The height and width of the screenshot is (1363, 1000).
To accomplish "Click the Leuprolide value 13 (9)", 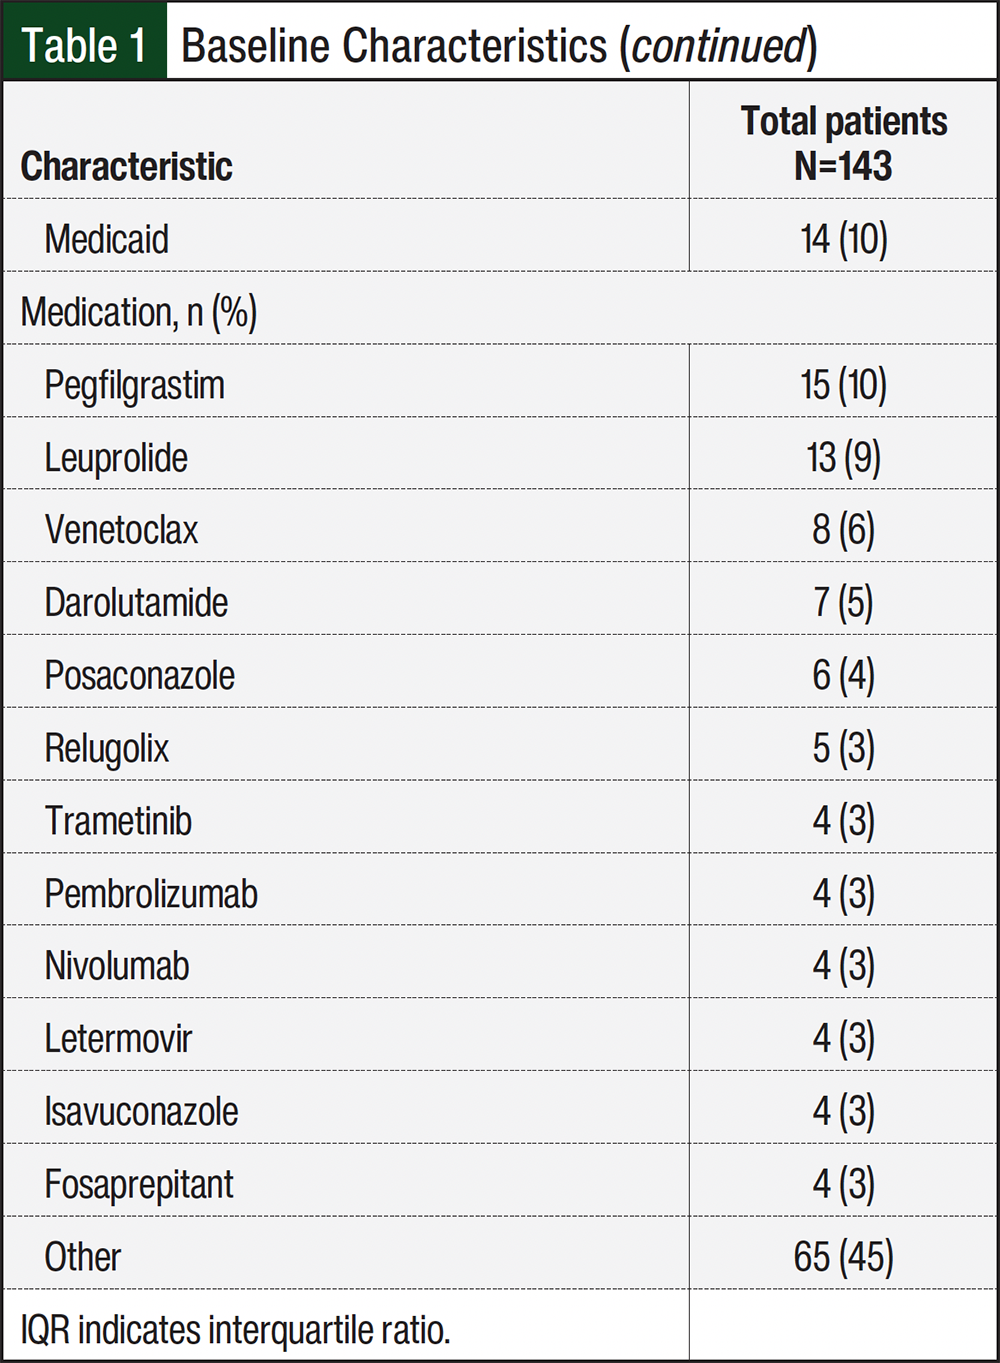I will pyautogui.click(x=843, y=458).
